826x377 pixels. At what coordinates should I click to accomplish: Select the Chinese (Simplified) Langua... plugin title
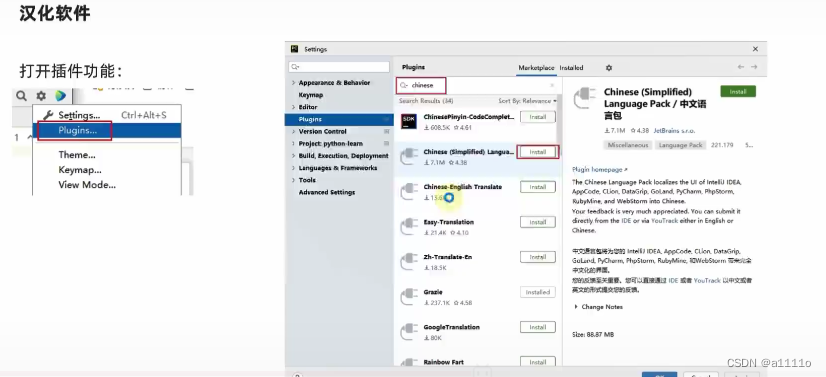tap(469, 152)
